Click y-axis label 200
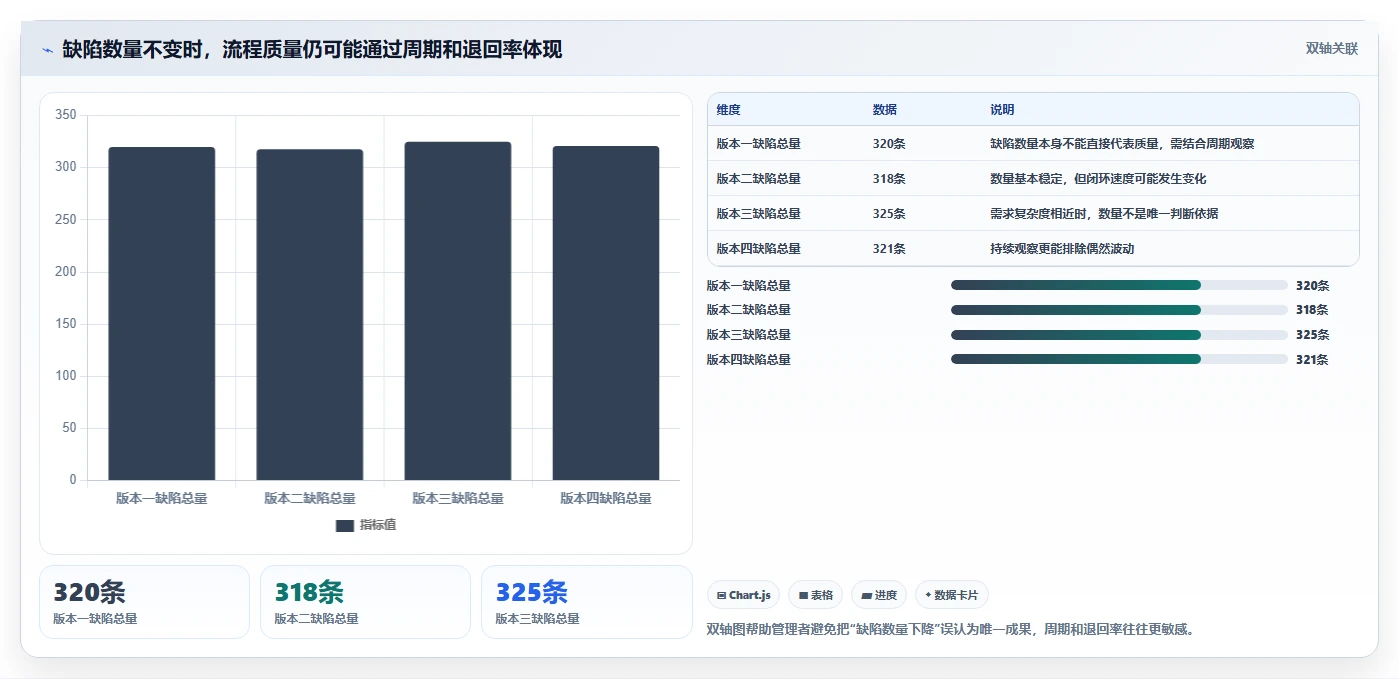 66,272
